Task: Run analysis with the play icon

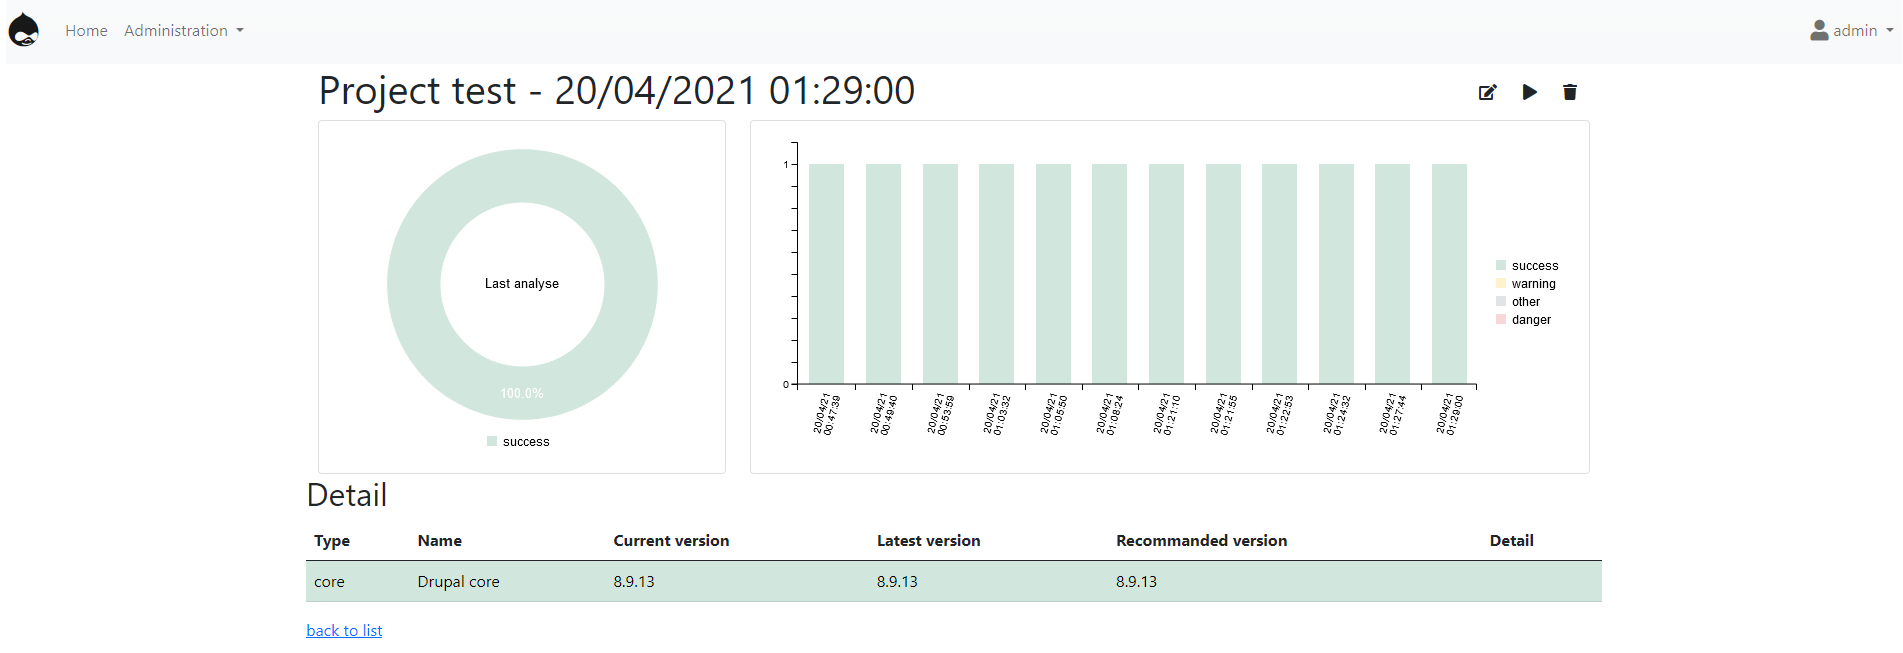Action: pos(1529,92)
